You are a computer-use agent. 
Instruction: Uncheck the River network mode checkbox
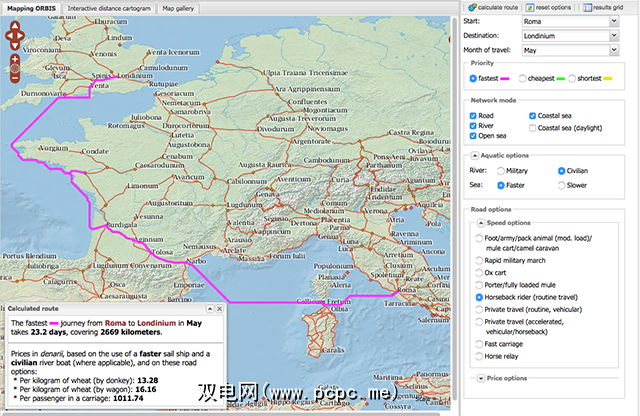pyautogui.click(x=474, y=128)
